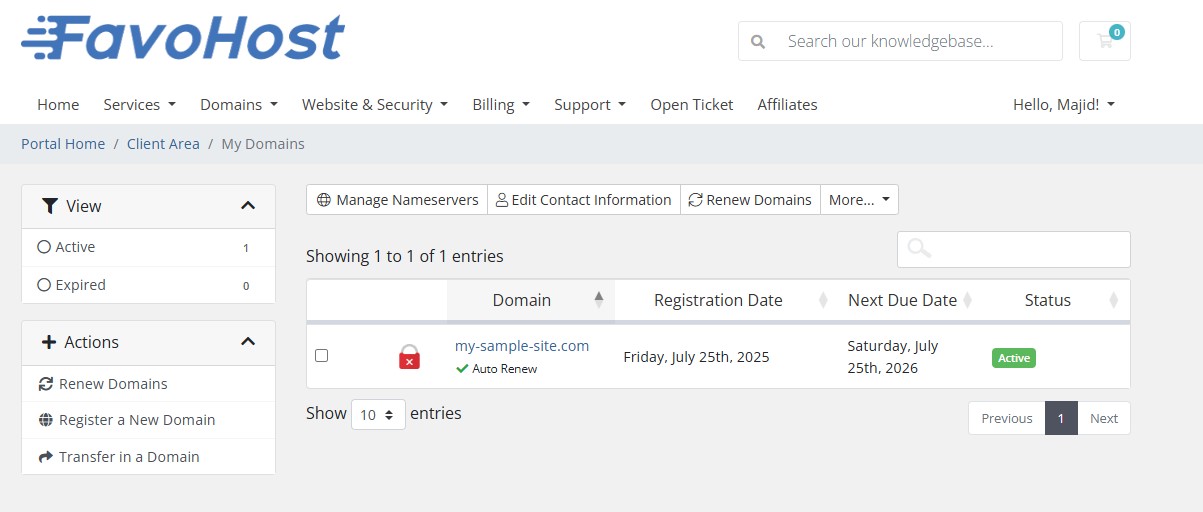Click the magnifier icon in knowledgebase search
The image size is (1203, 512).
pos(758,42)
